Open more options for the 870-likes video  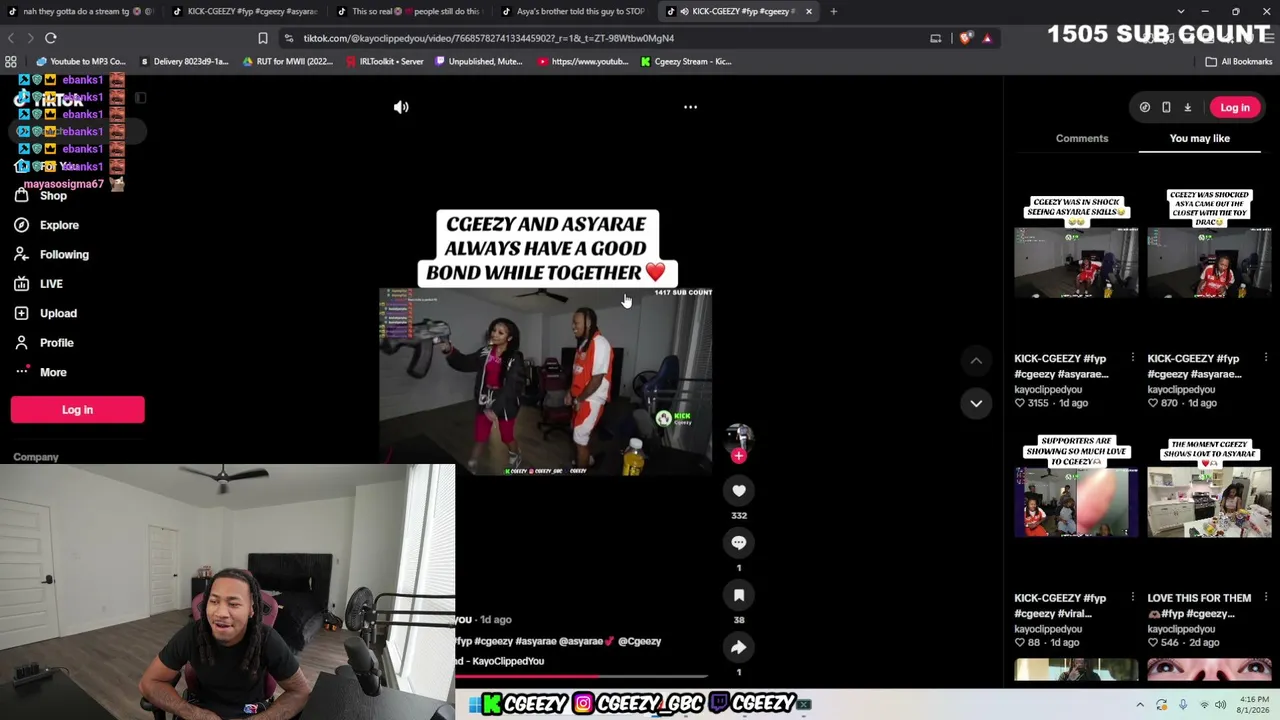(x=1266, y=358)
